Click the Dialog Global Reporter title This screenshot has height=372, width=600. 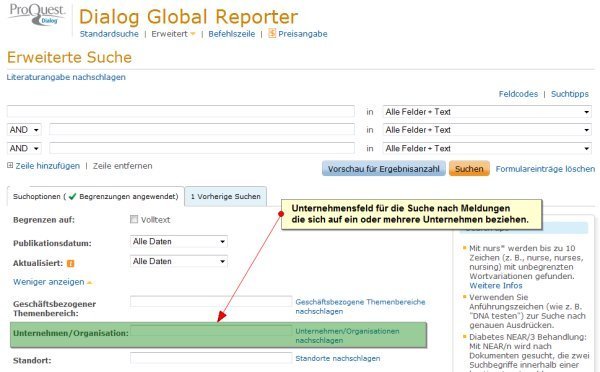coord(188,17)
